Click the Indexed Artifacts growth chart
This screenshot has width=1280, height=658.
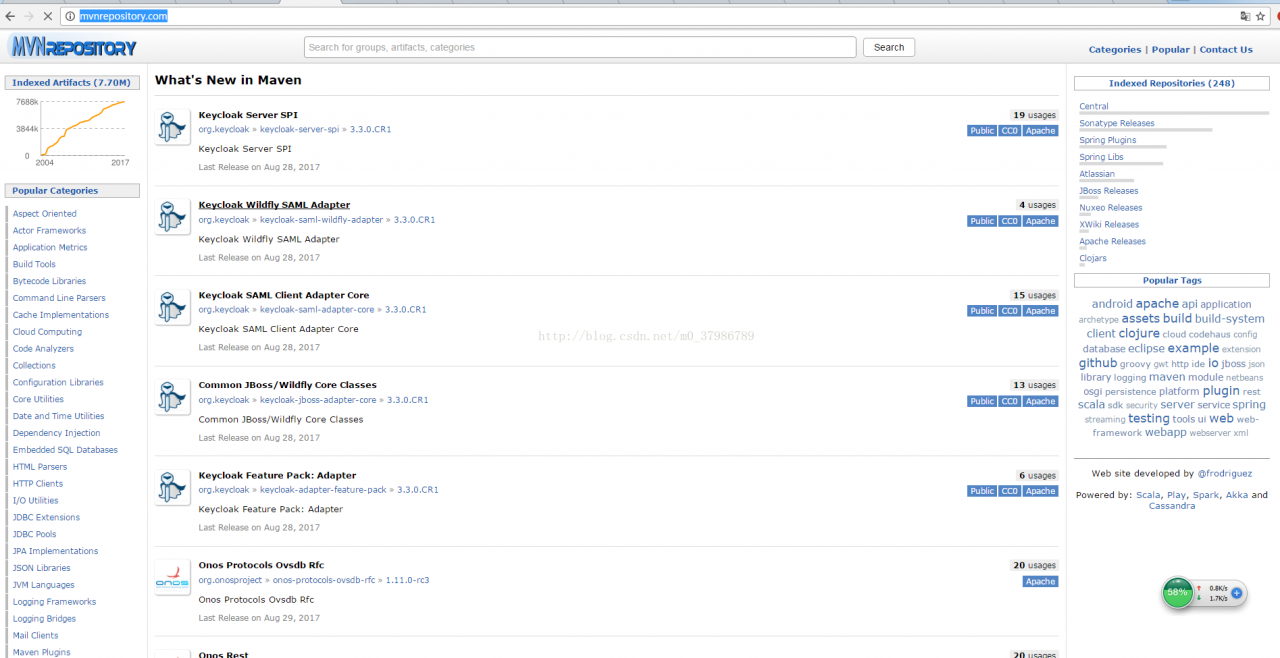[72, 130]
